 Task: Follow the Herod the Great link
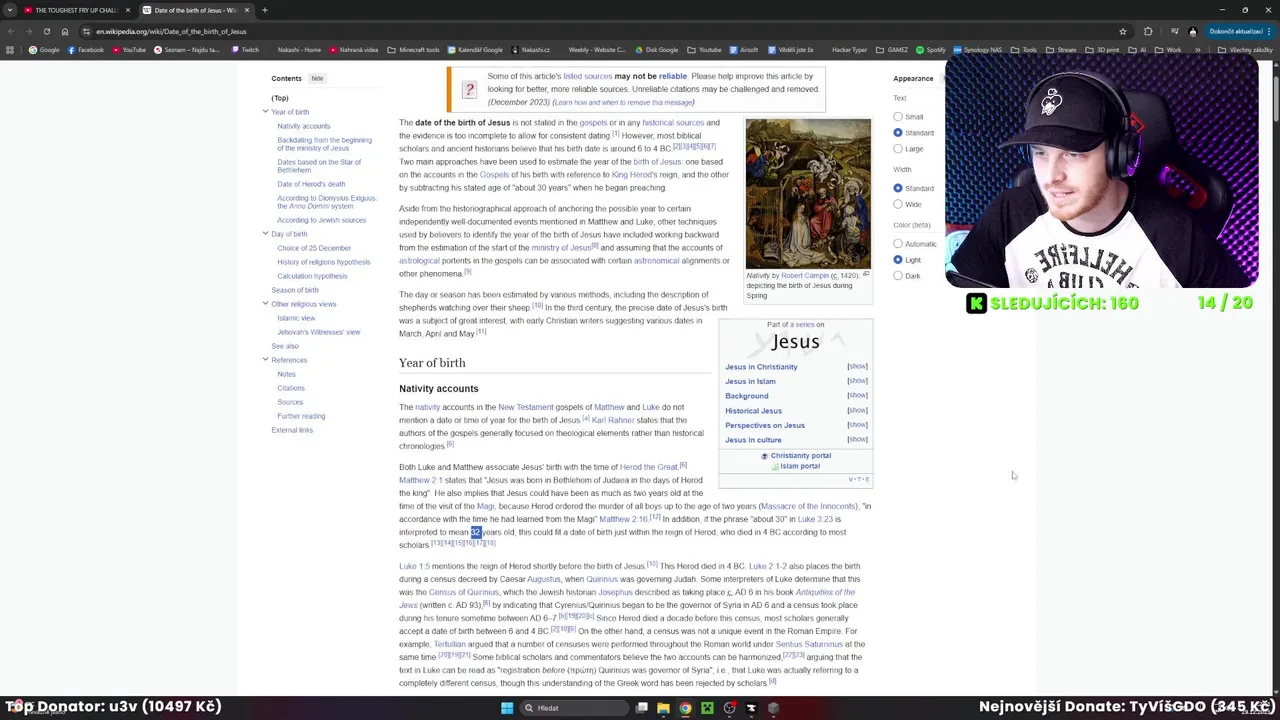[649, 467]
